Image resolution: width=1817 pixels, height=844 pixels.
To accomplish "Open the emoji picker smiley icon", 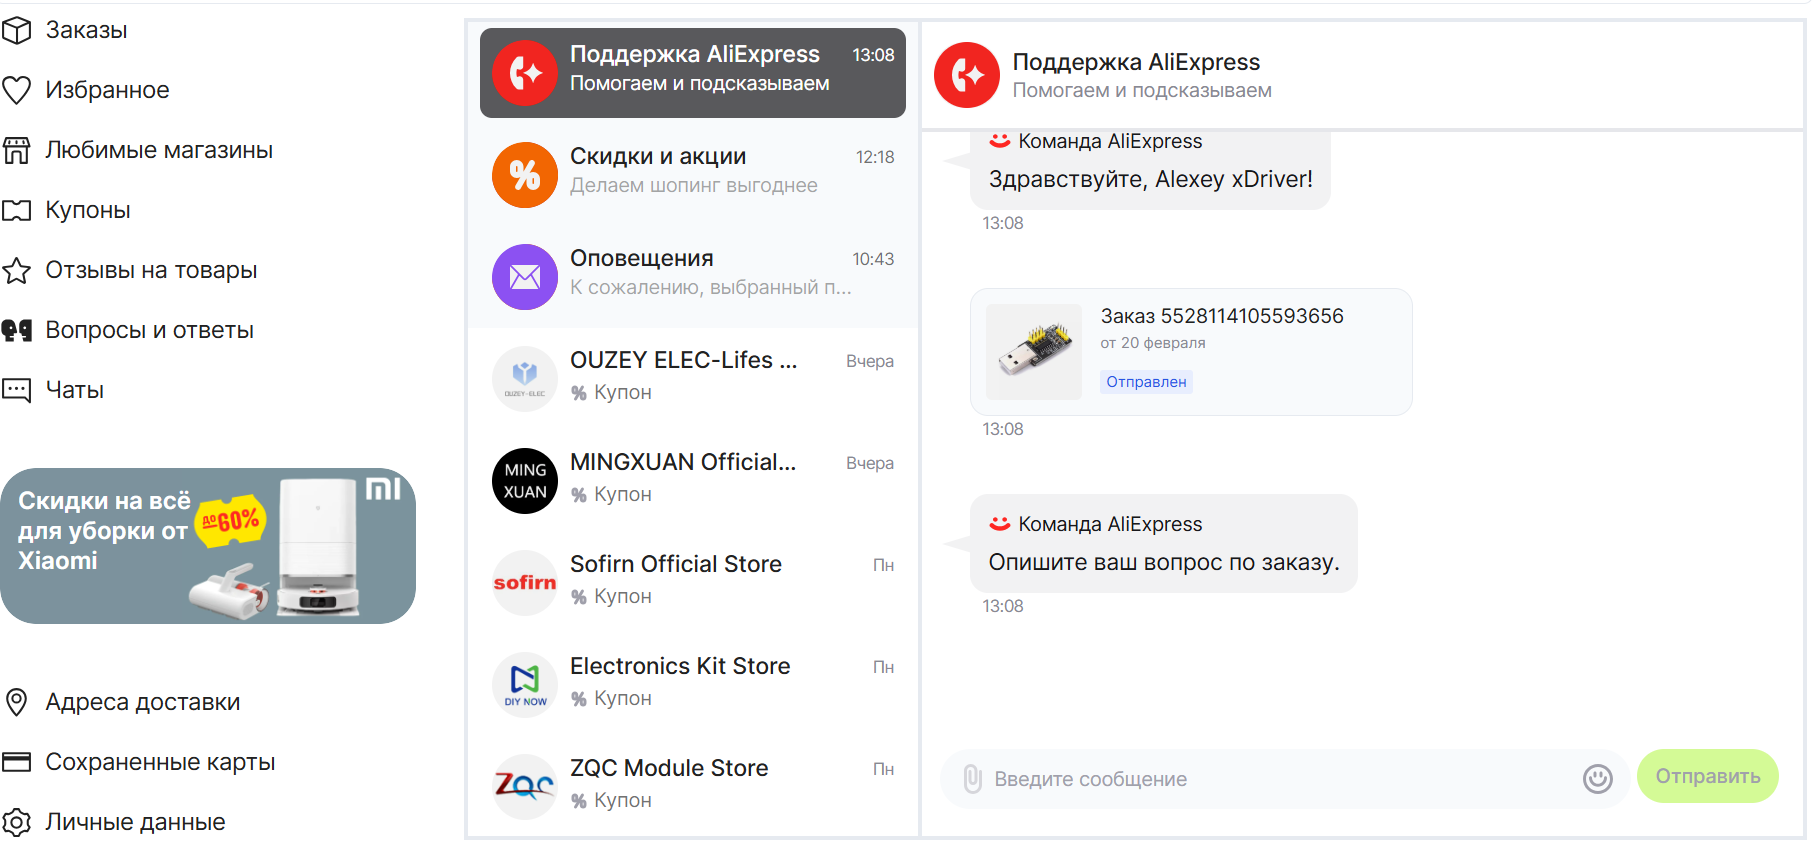I will coord(1598,778).
